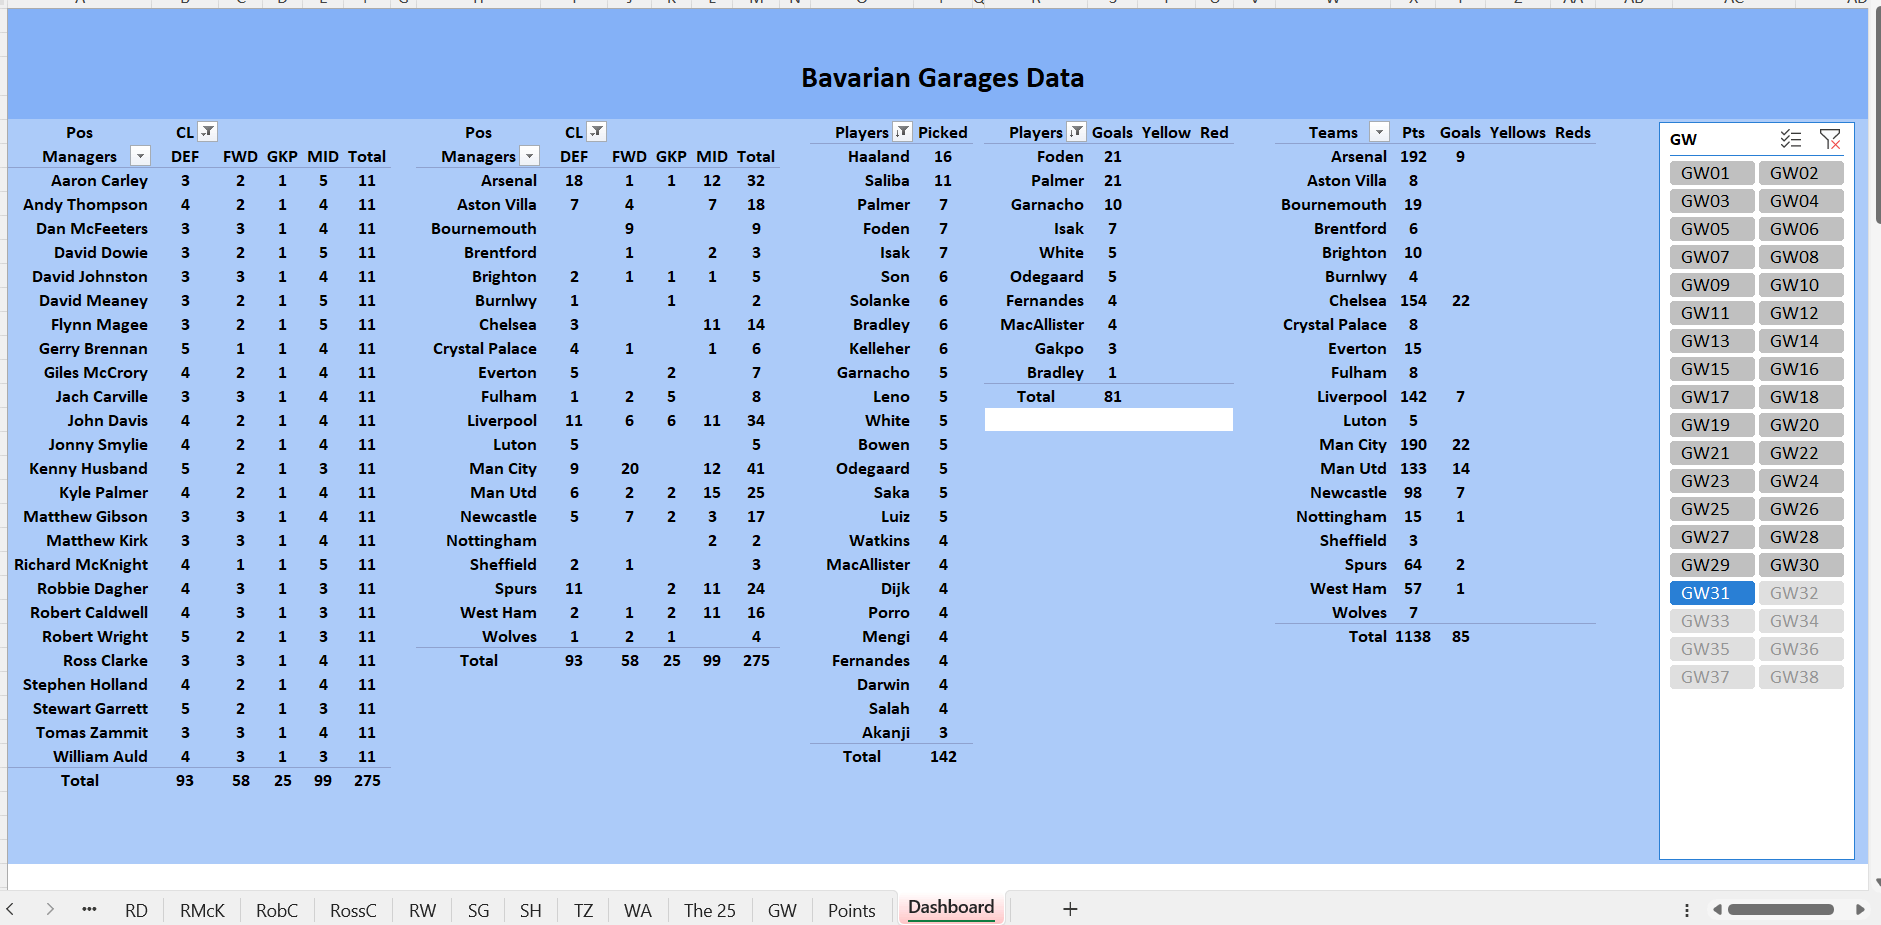Select the active Dashboard sheet tab

[951, 908]
